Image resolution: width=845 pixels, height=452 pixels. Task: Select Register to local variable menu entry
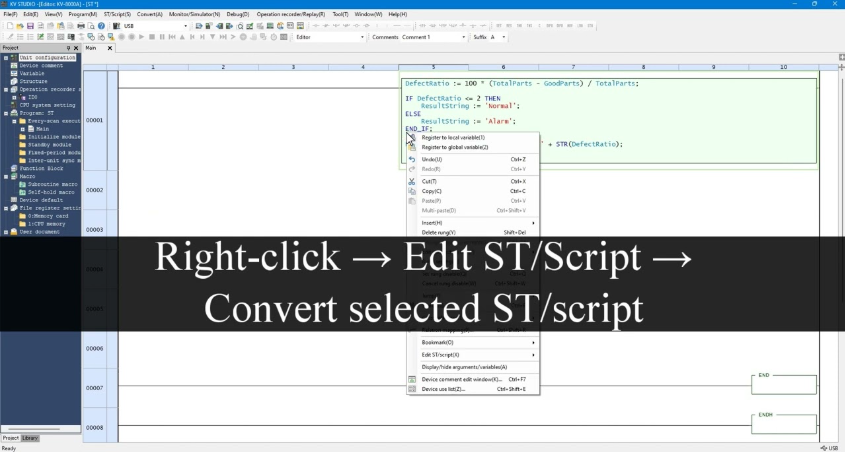pyautogui.click(x=453, y=138)
